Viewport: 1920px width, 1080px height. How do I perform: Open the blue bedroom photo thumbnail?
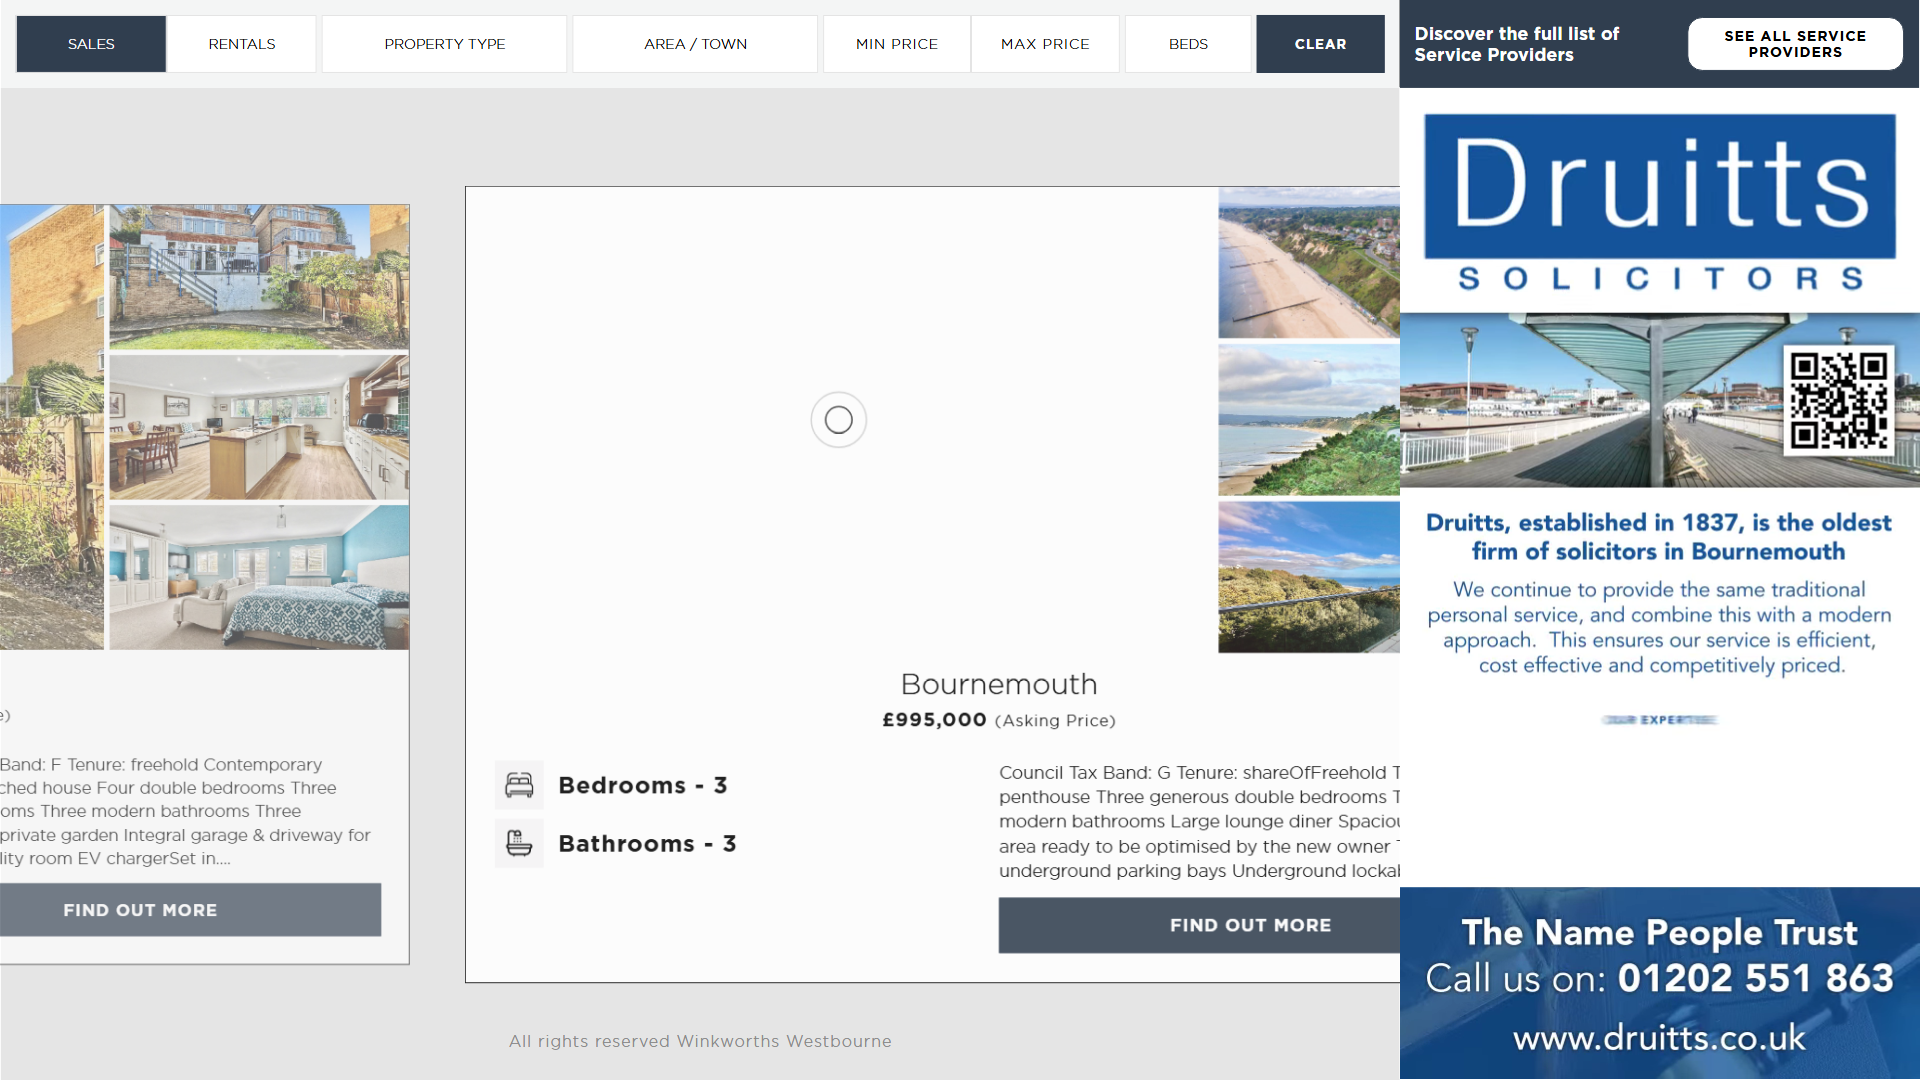click(x=259, y=577)
